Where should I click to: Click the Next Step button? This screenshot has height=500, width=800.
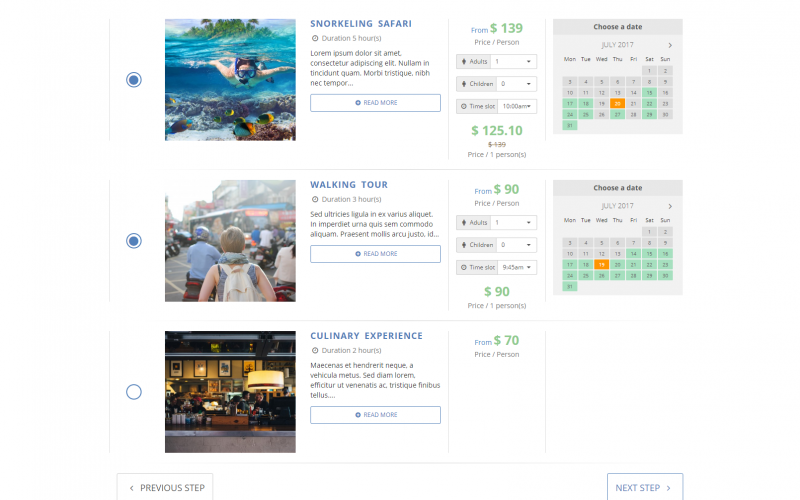coord(644,487)
